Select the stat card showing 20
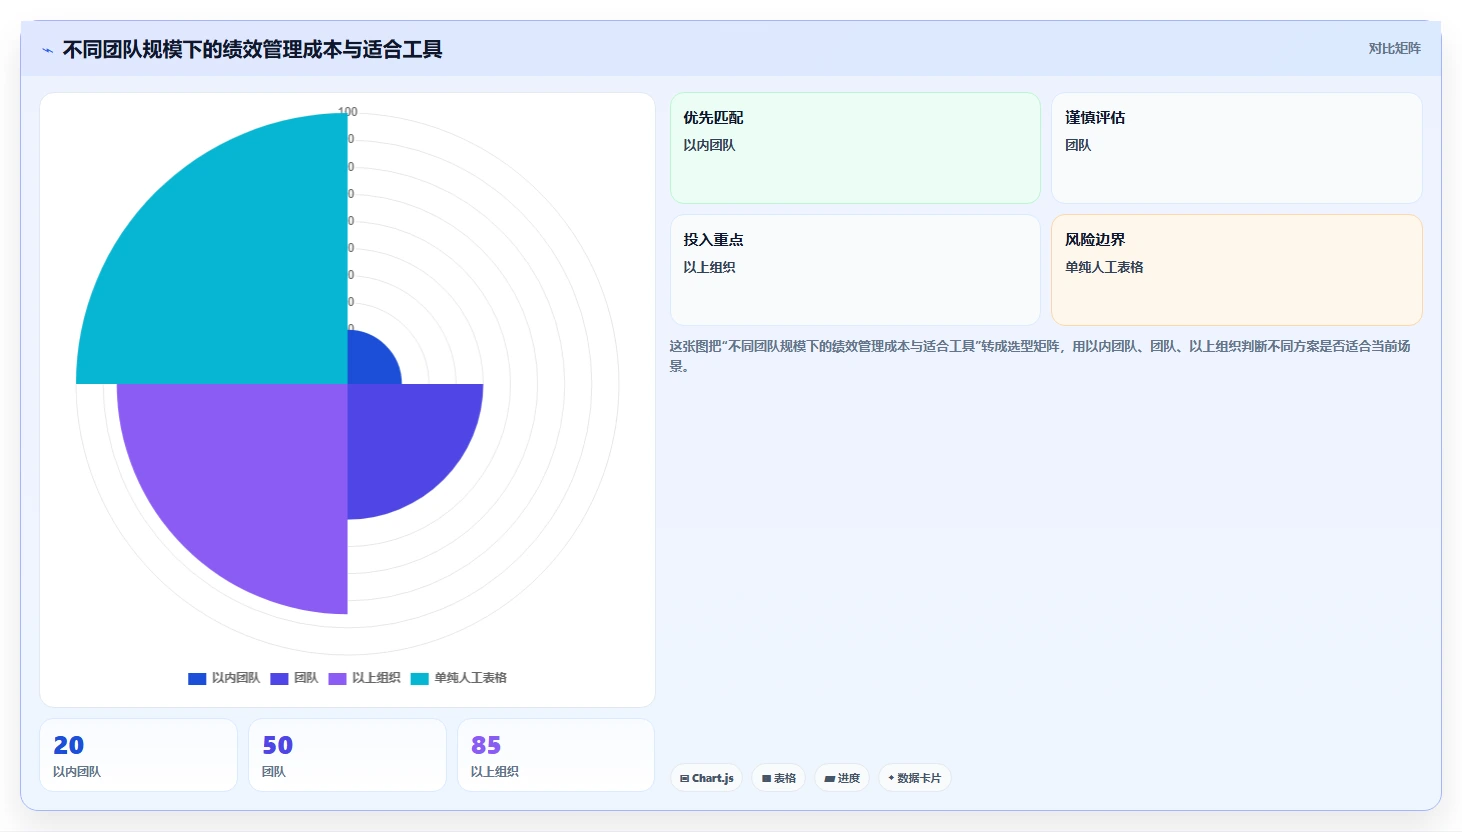The height and width of the screenshot is (832, 1462). pyautogui.click(x=138, y=755)
